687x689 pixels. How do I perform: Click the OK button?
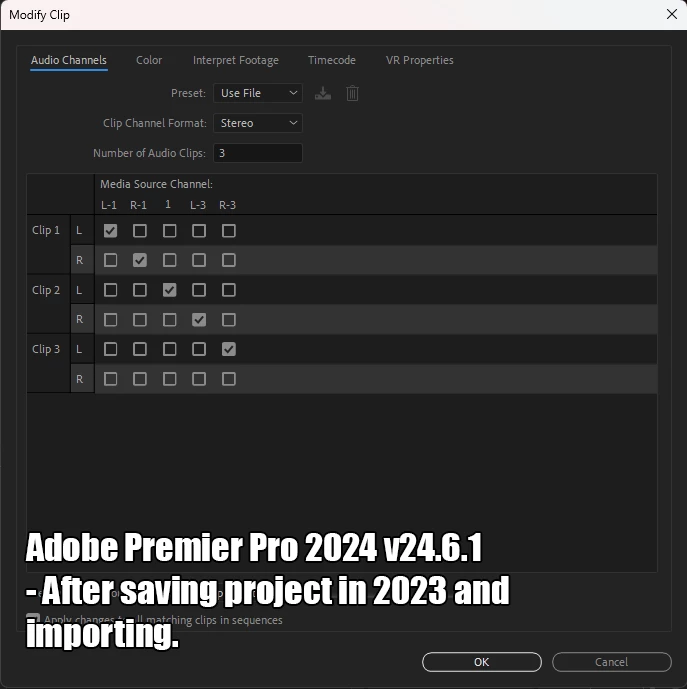pos(482,662)
